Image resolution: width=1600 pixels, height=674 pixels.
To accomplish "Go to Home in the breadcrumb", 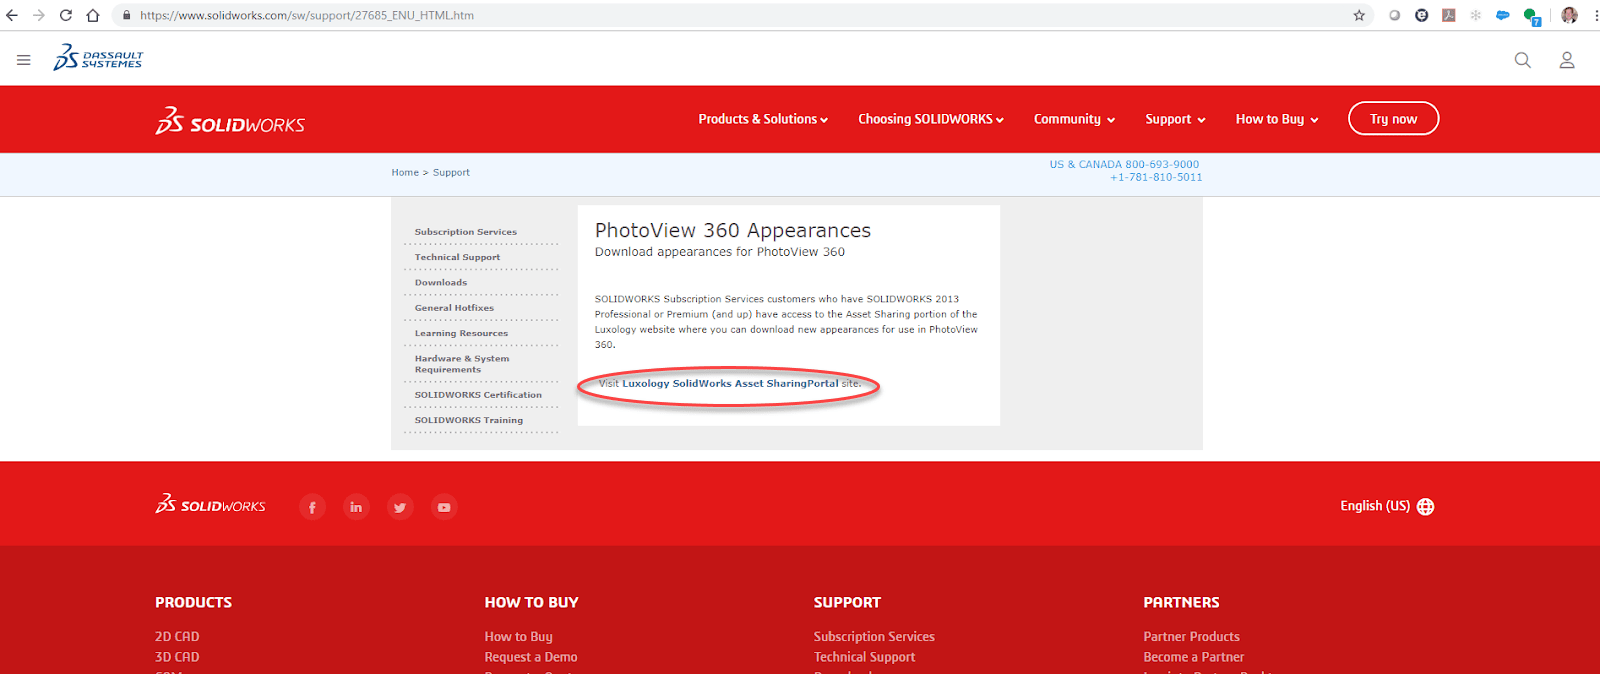I will [x=405, y=172].
